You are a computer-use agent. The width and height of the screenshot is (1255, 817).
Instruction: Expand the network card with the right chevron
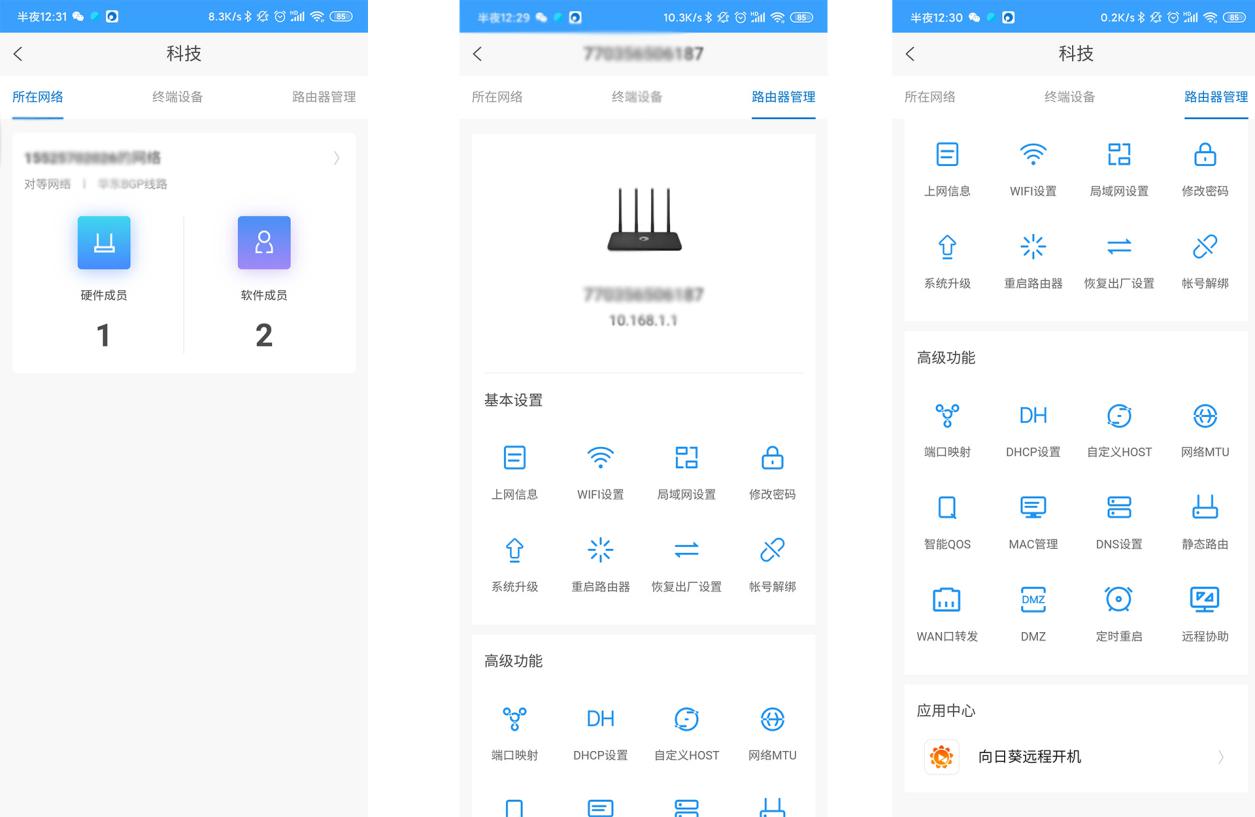pos(336,158)
